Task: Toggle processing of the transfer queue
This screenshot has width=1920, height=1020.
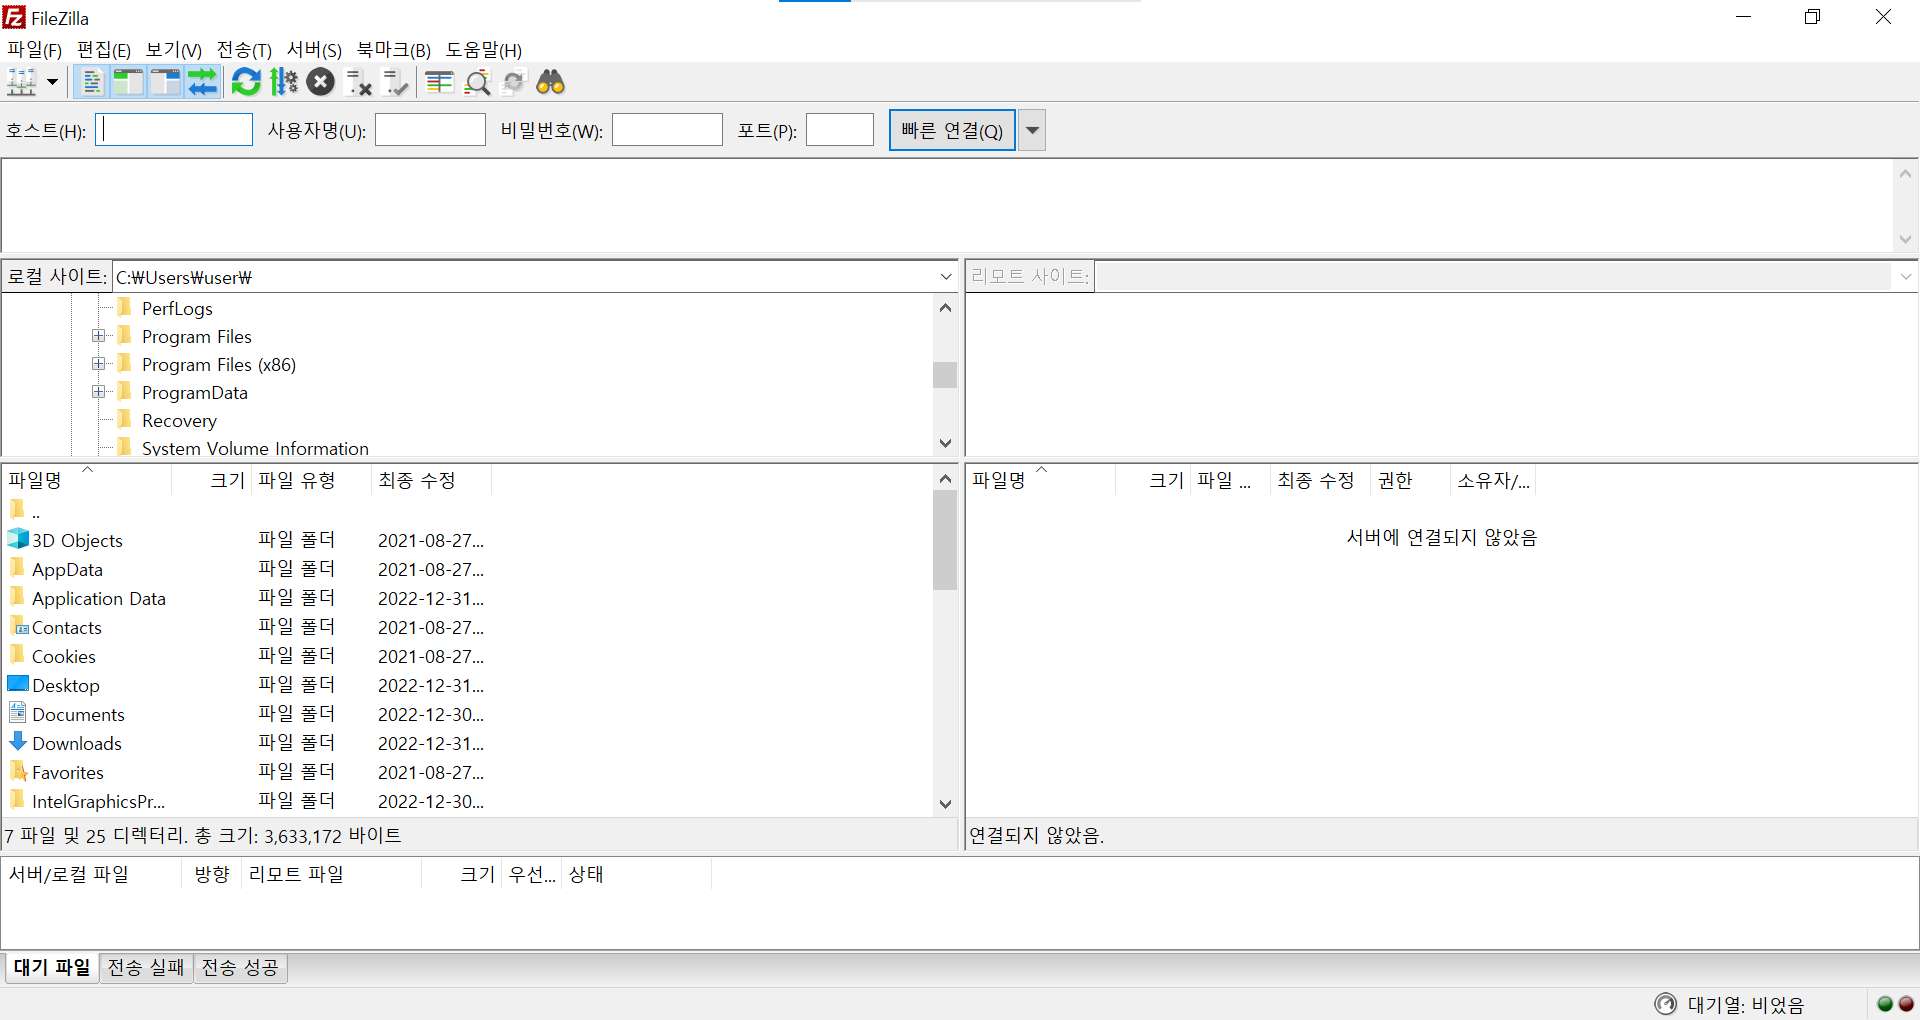Action: [x=284, y=82]
